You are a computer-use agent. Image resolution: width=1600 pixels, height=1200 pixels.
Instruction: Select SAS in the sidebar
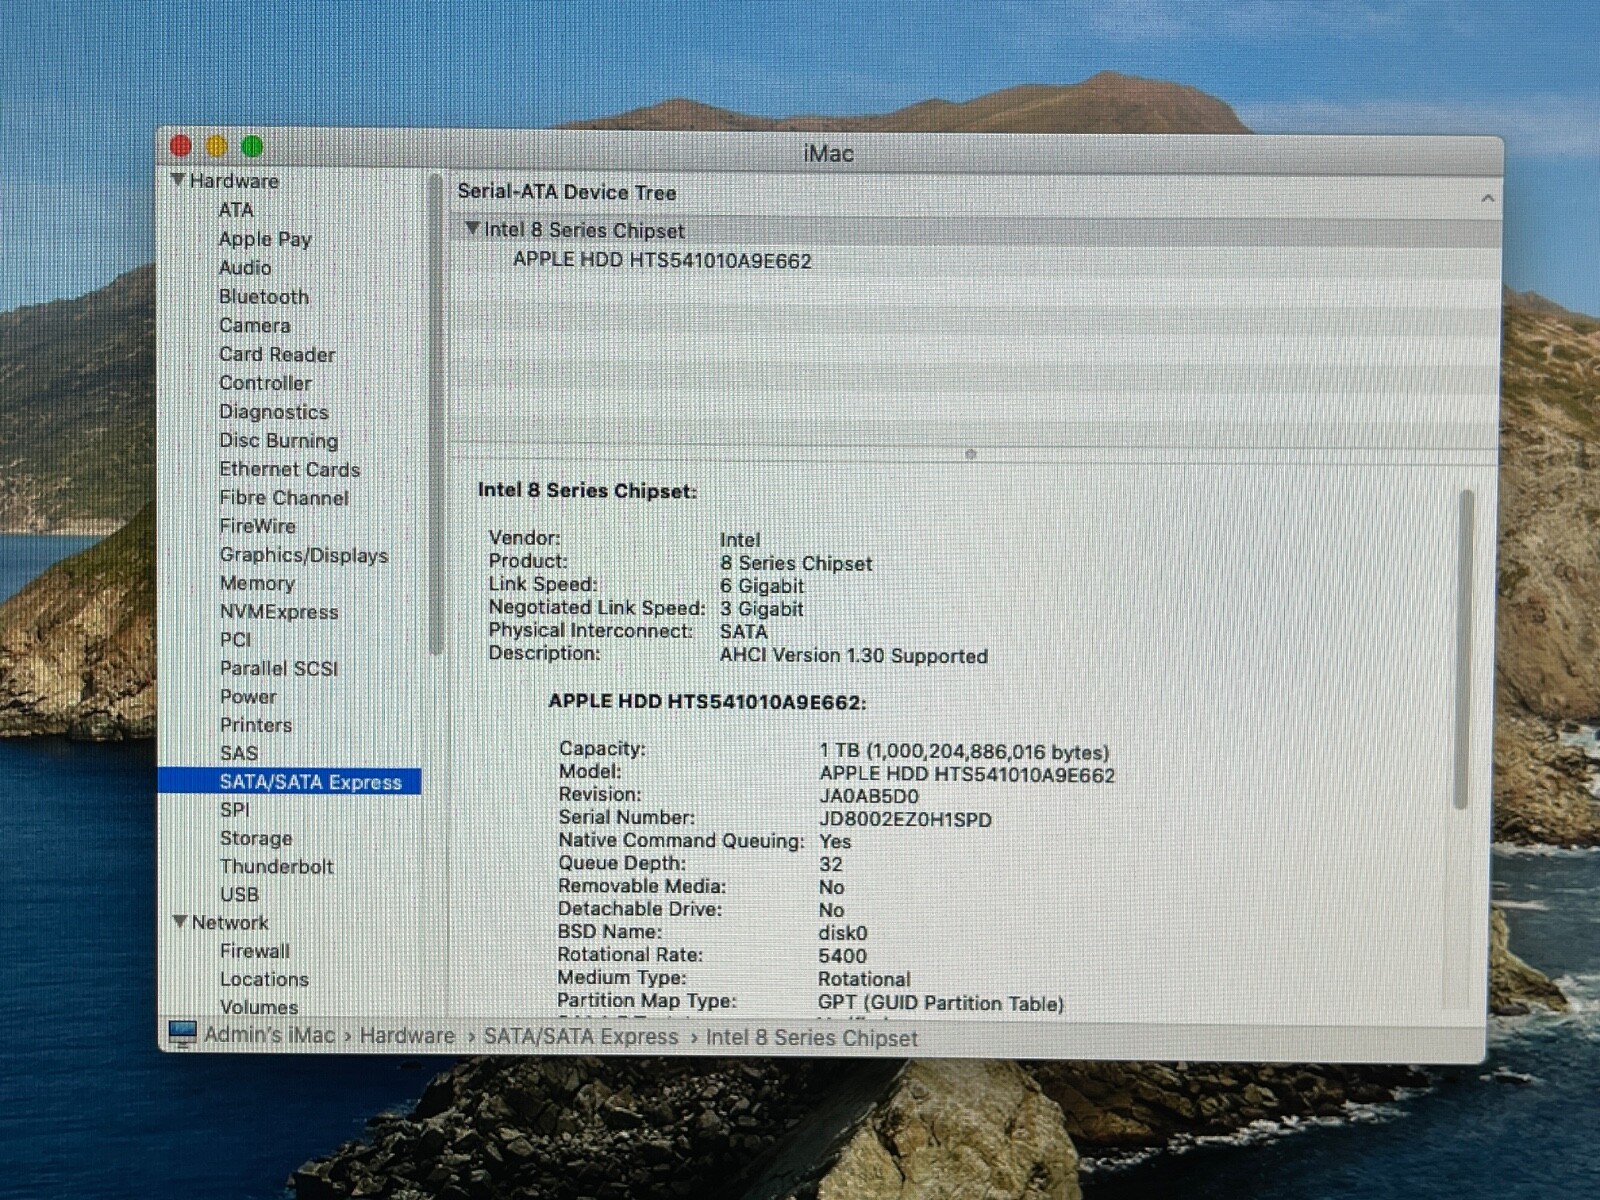pyautogui.click(x=239, y=753)
